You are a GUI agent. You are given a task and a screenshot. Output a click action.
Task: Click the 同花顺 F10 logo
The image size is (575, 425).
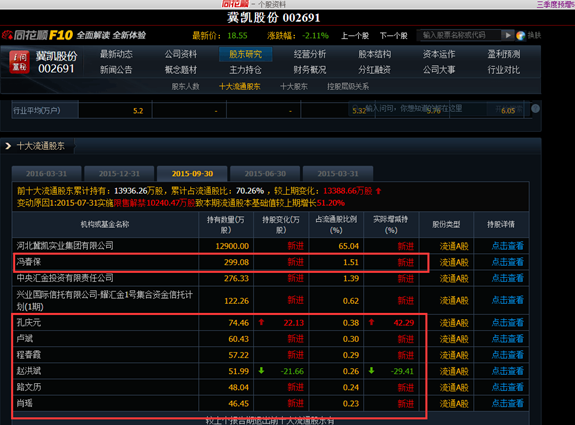(x=37, y=35)
